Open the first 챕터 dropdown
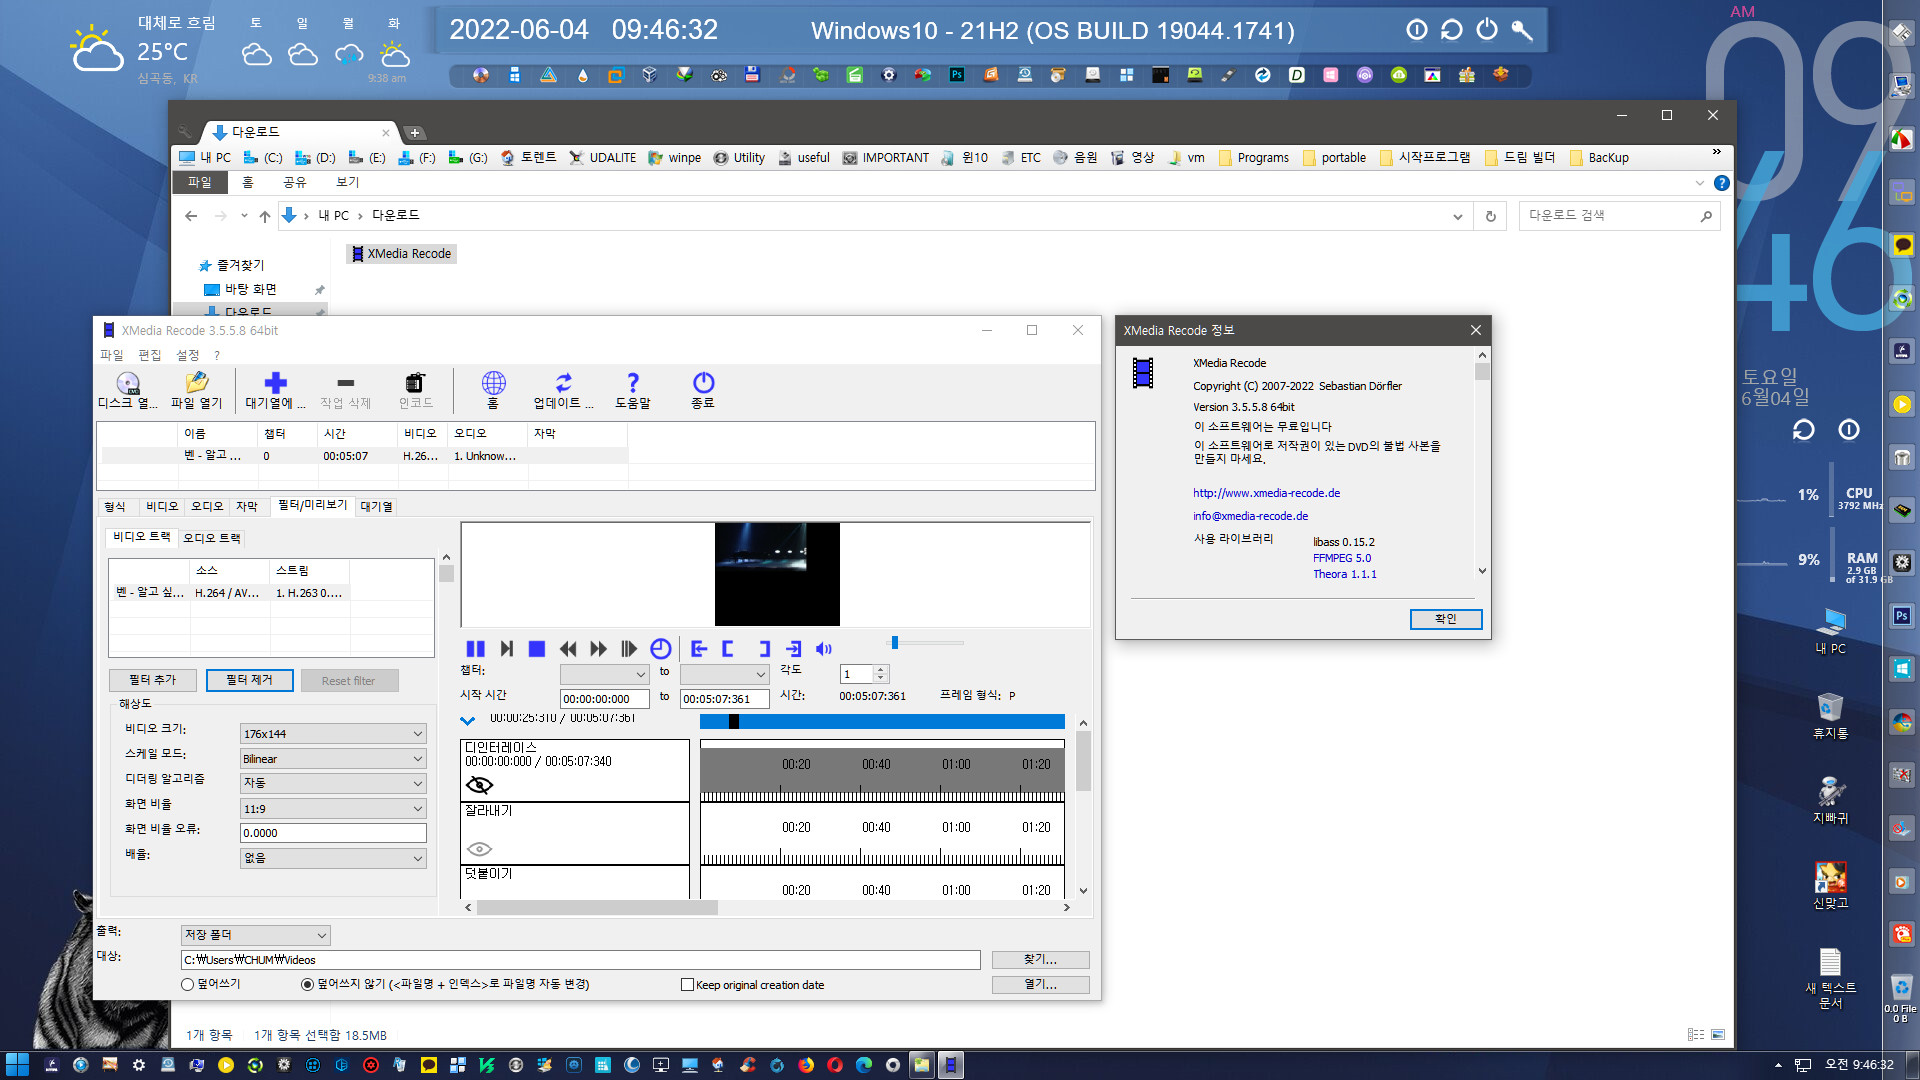The image size is (1920, 1080). [x=605, y=675]
